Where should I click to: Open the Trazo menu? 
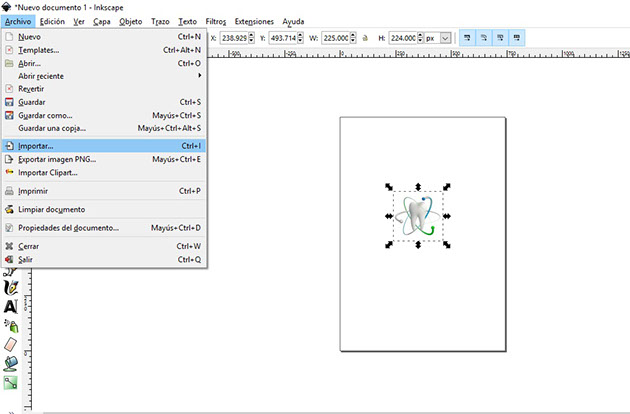click(x=160, y=21)
